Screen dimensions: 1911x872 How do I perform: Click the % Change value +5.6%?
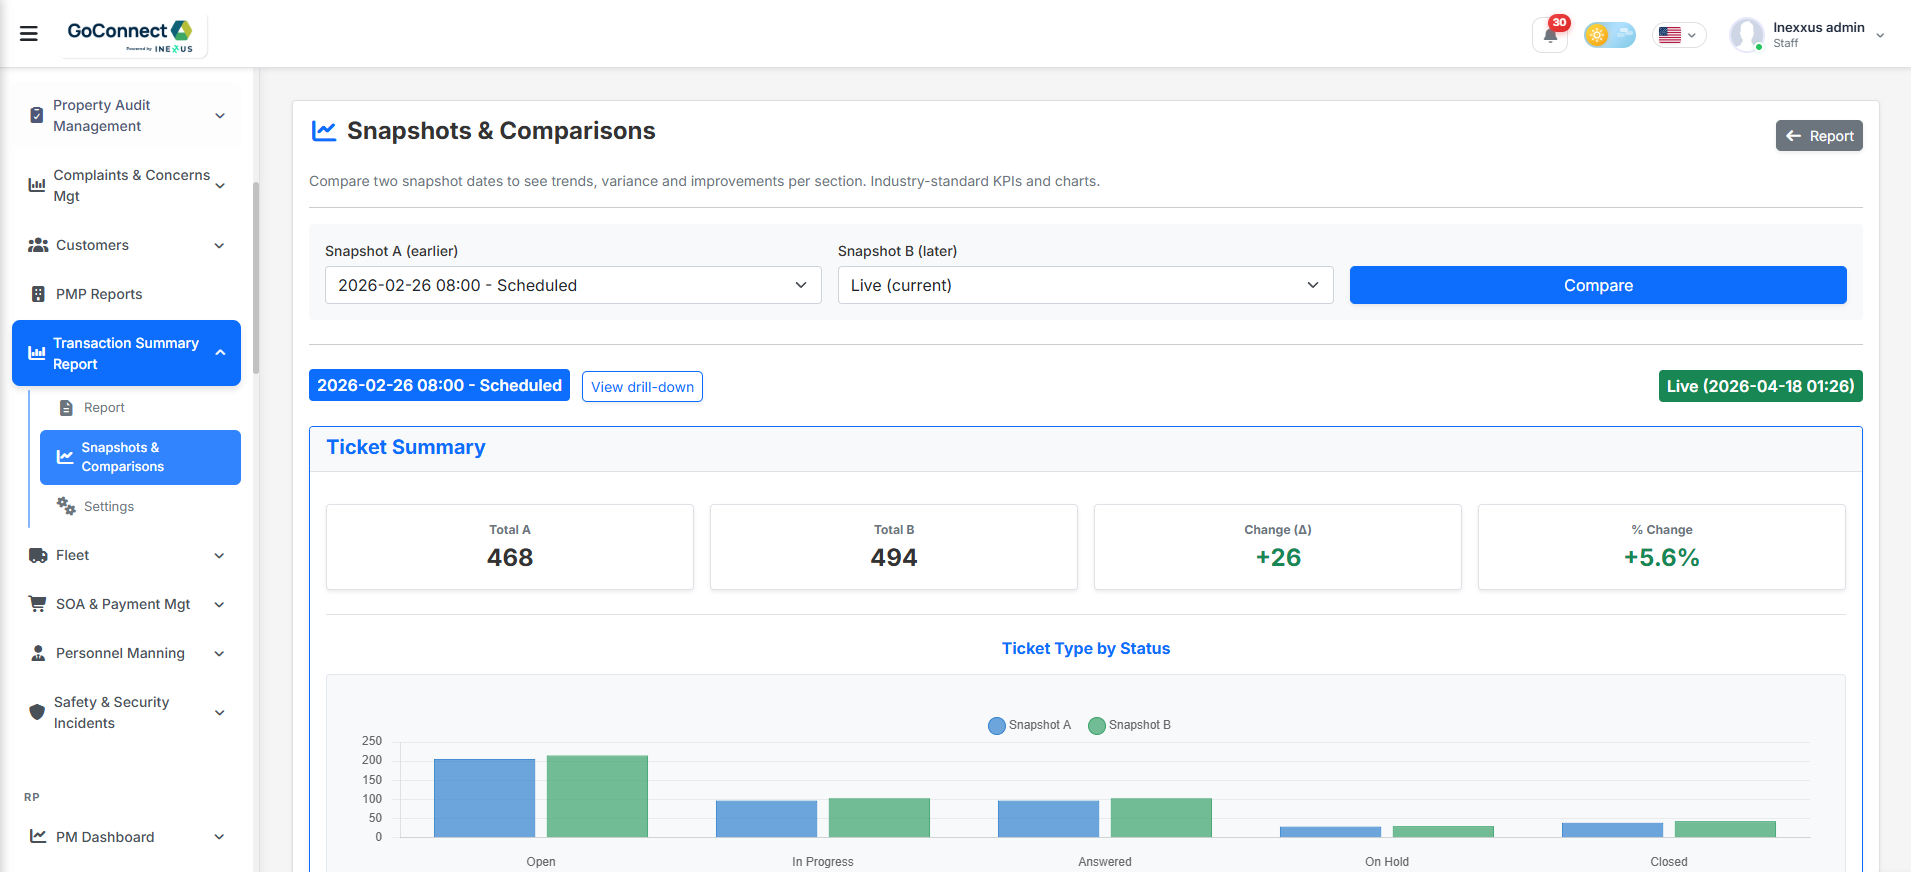(1662, 557)
